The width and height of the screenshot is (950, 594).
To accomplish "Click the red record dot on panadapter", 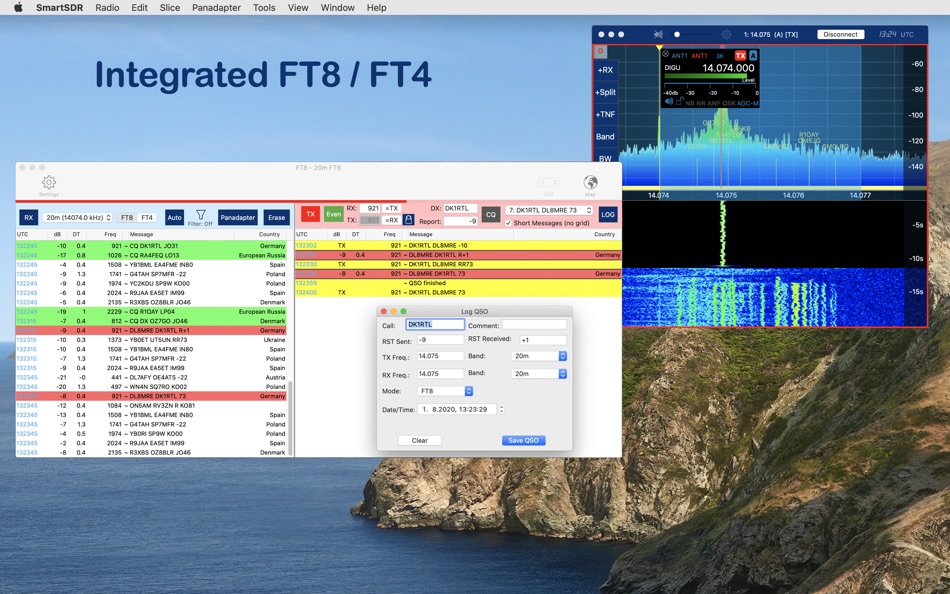I will (x=600, y=51).
